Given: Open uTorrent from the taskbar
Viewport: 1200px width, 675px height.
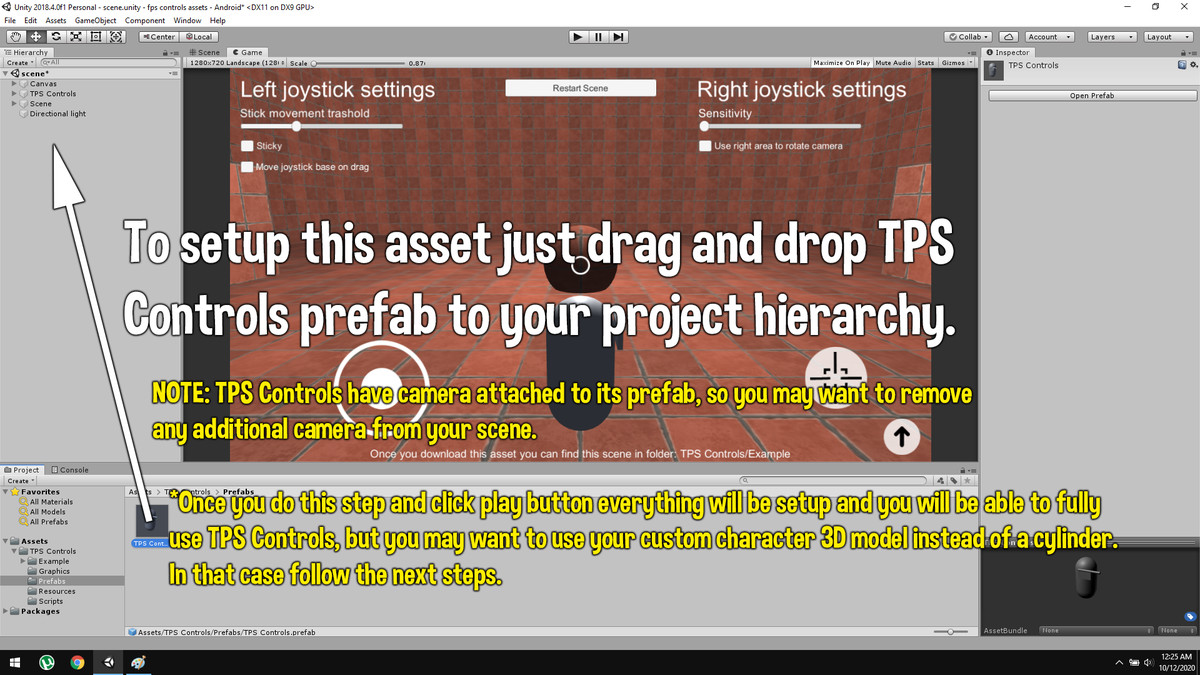Looking at the screenshot, I should click(x=46, y=662).
